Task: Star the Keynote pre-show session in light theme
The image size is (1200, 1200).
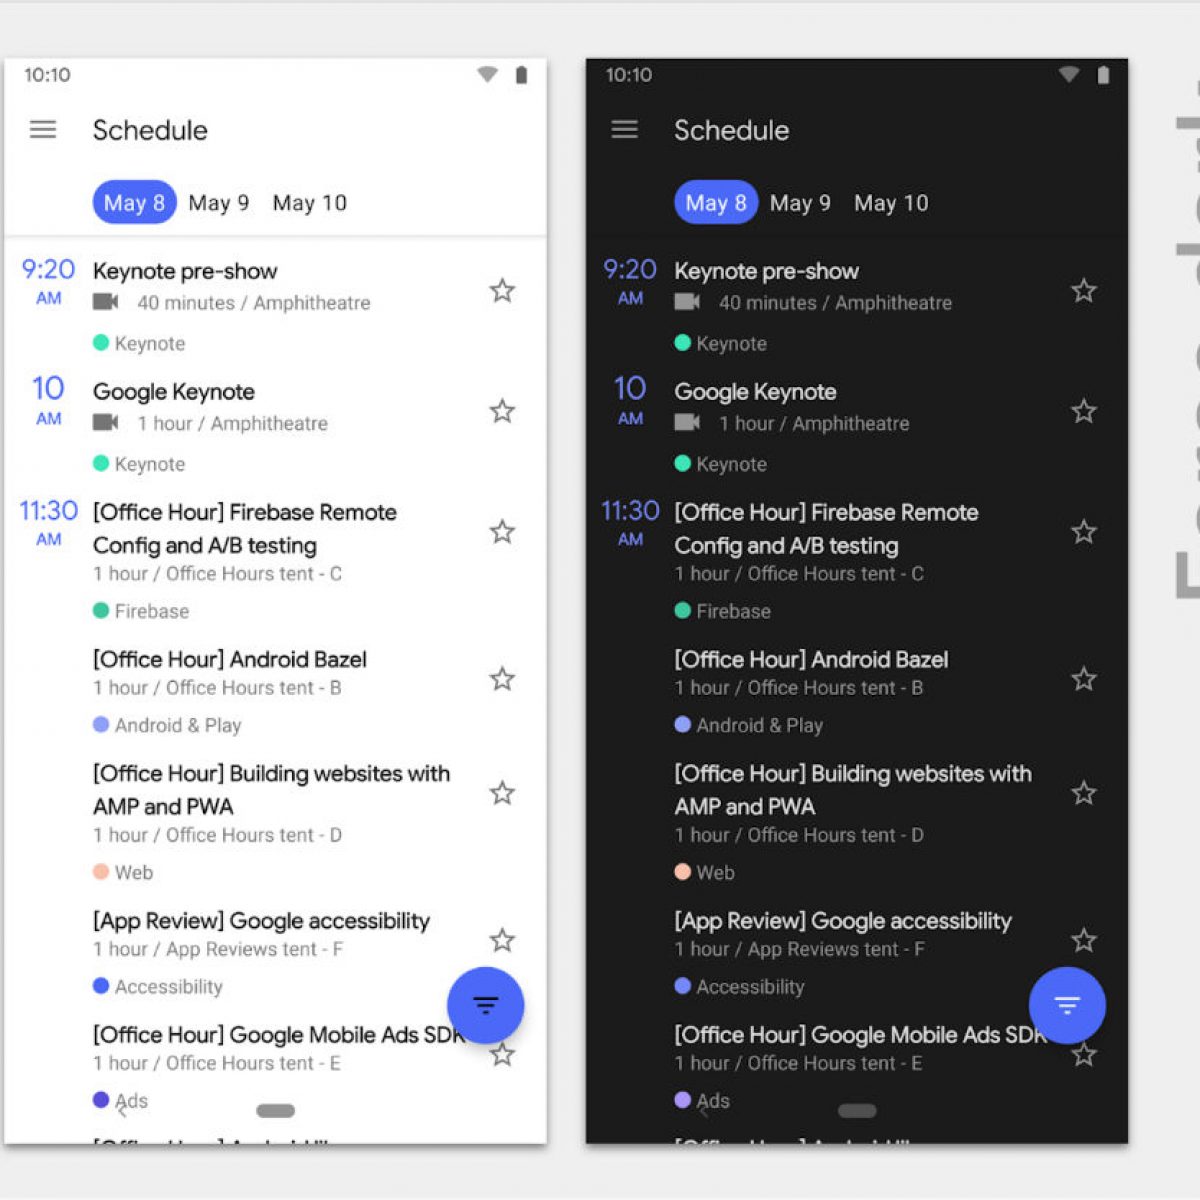Action: coord(502,291)
